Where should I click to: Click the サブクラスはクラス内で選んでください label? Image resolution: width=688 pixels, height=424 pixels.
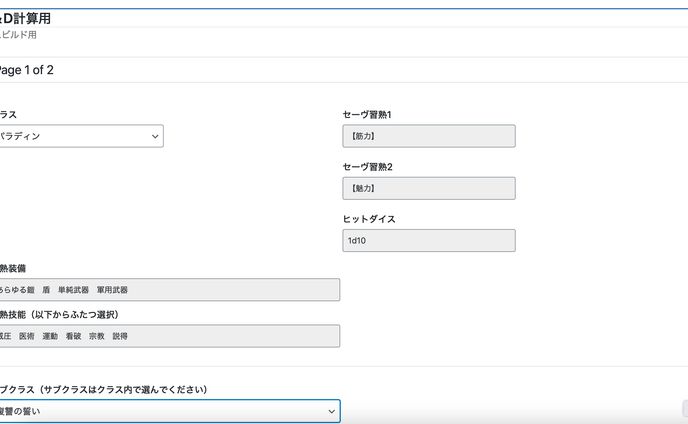103,389
